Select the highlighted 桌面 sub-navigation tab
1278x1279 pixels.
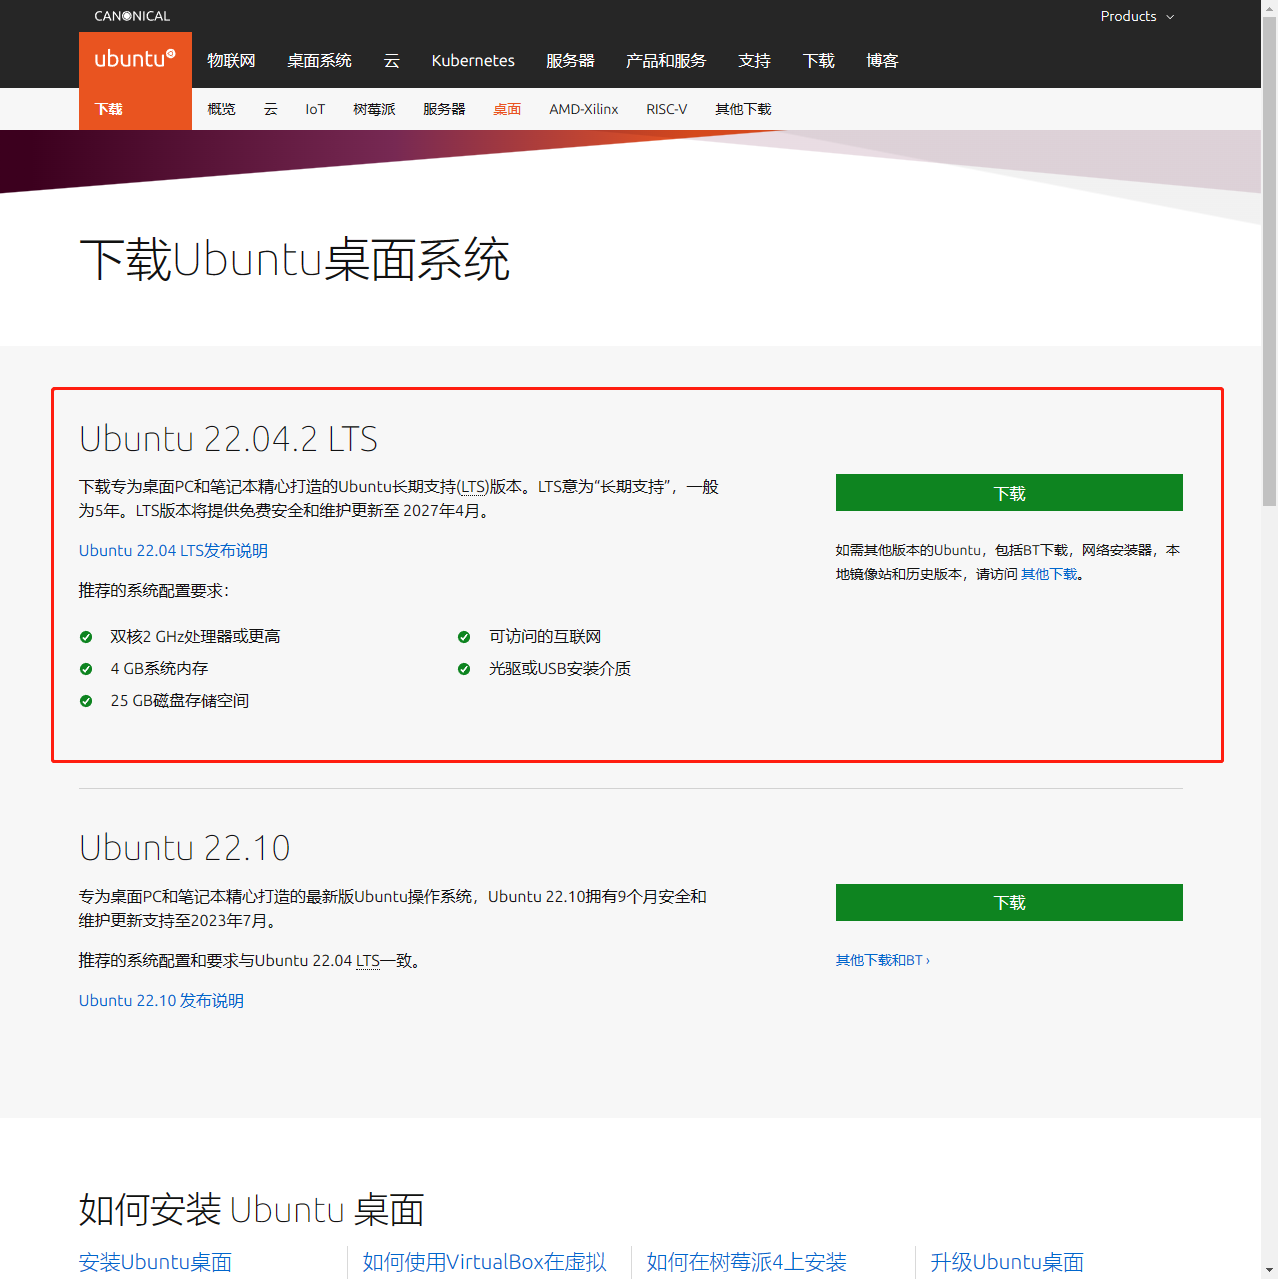(x=507, y=109)
